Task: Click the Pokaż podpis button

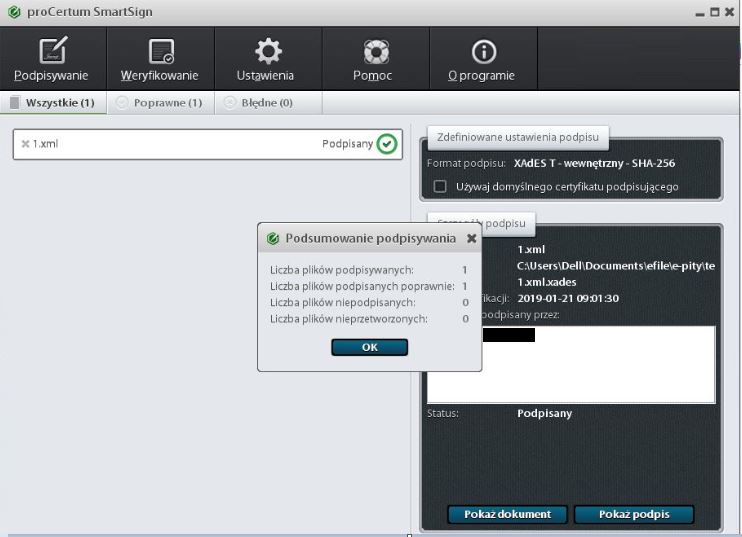Action: [633, 514]
